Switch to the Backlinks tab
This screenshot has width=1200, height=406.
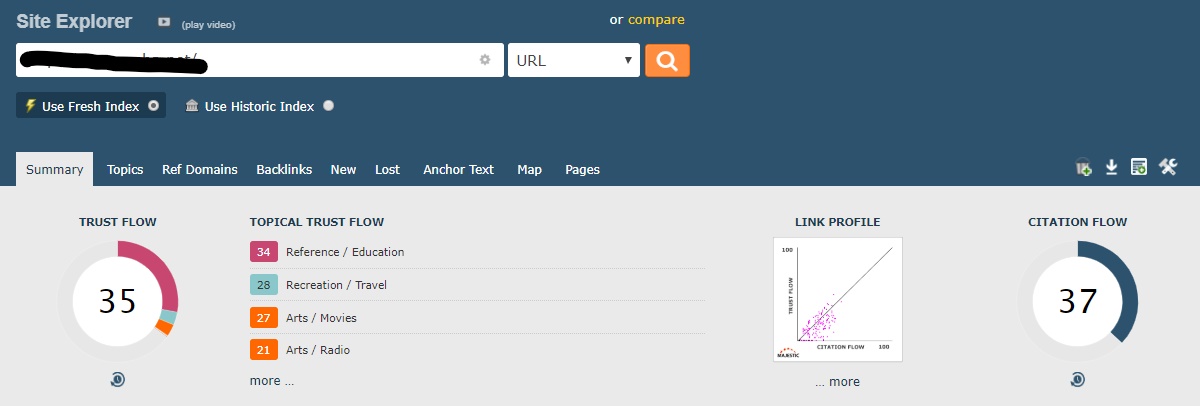click(x=284, y=169)
